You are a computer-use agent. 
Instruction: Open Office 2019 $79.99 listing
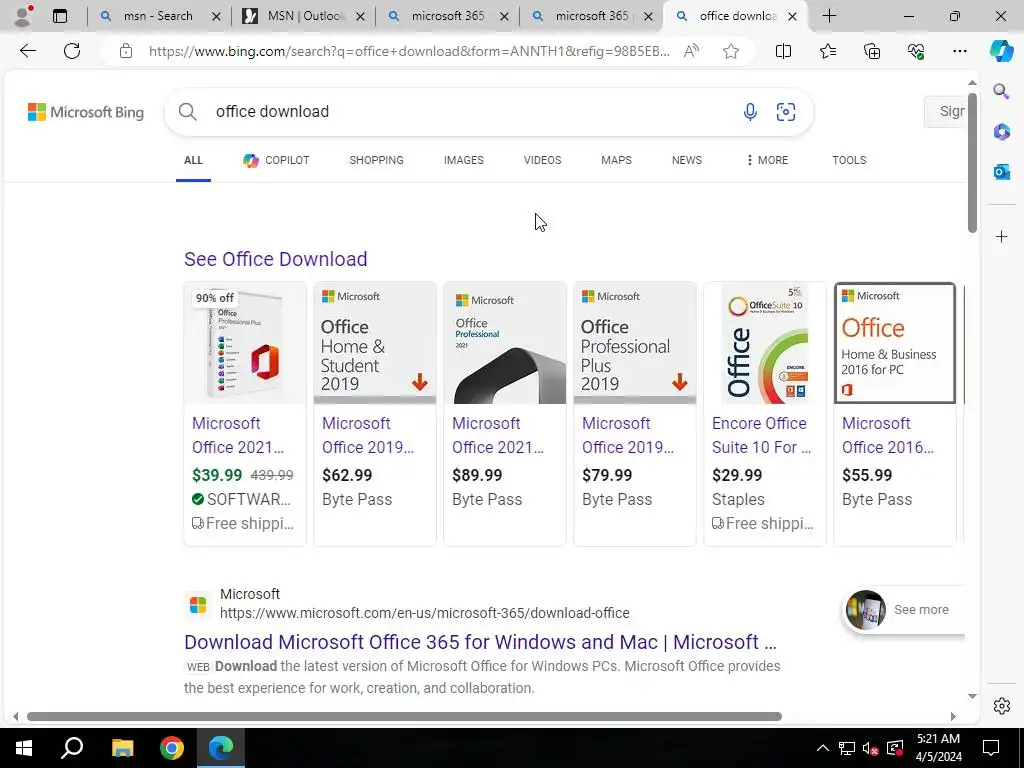coord(635,413)
